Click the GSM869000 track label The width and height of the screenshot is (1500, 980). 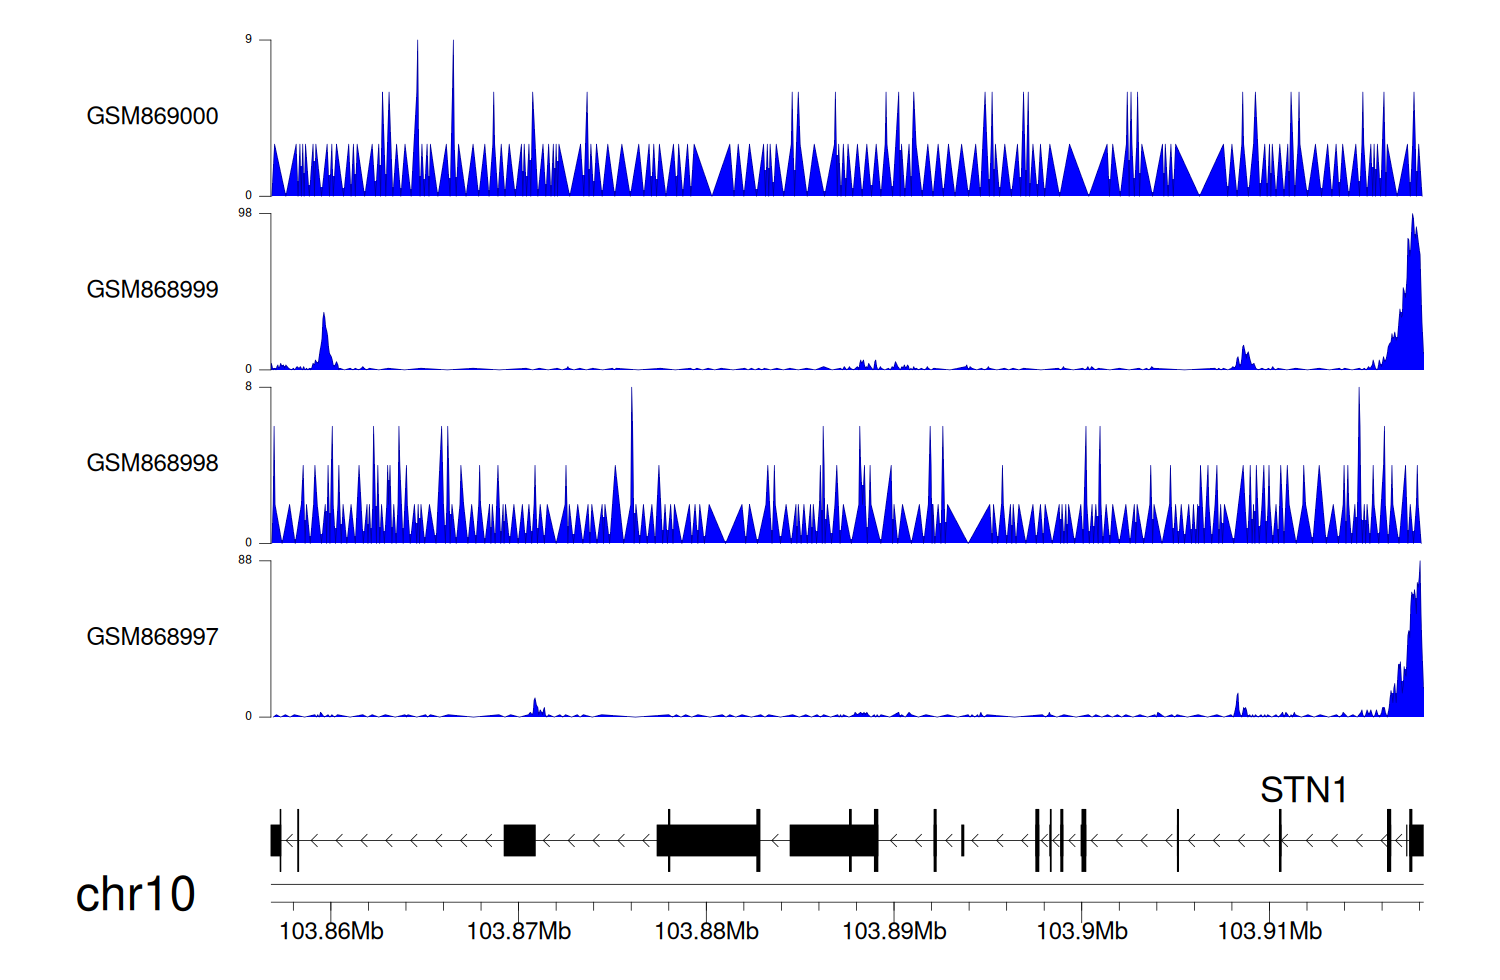[152, 116]
